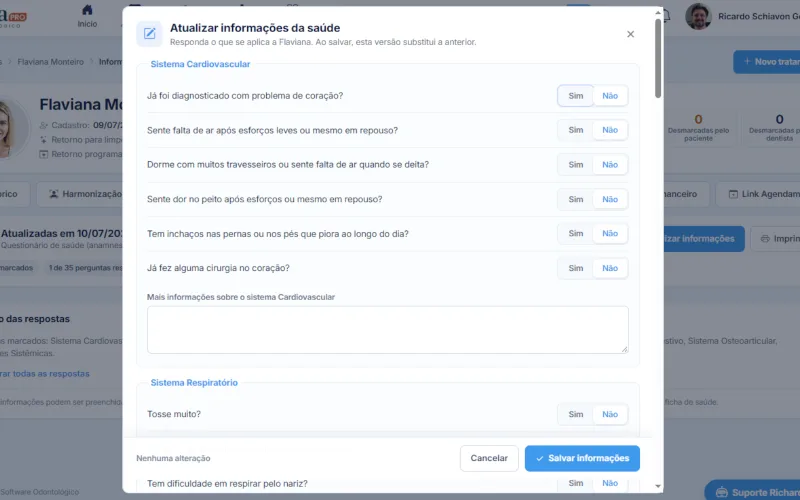Click Salvar informações button
Screen dimensions: 800x500
[582, 458]
